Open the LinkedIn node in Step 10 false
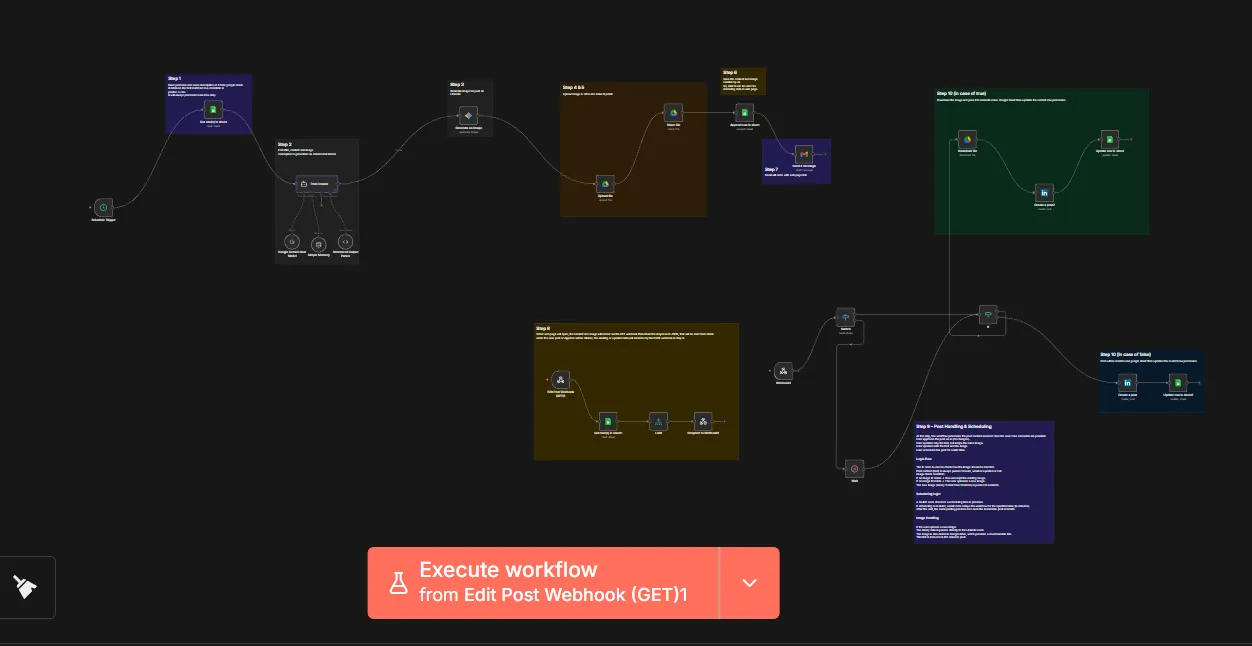 click(x=1127, y=383)
